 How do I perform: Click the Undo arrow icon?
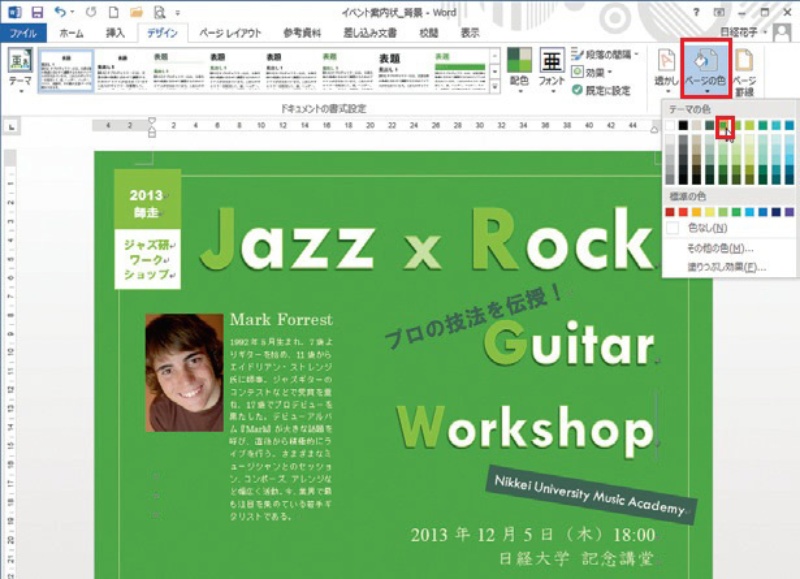coord(61,12)
